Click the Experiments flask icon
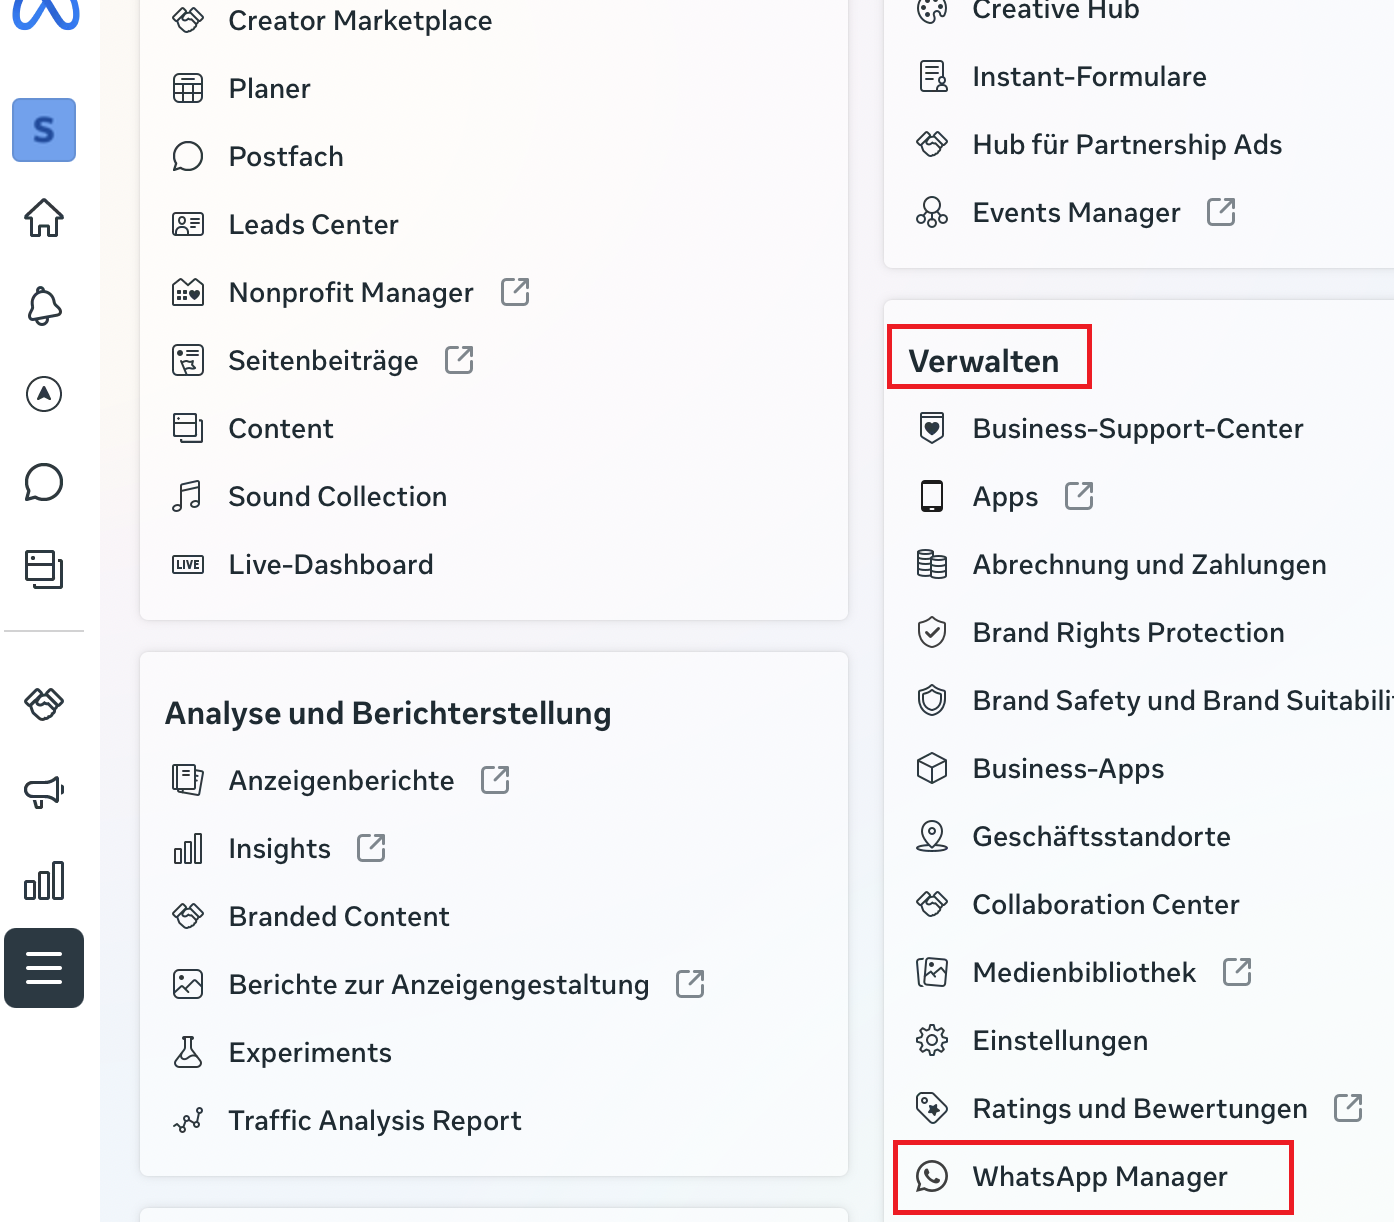Viewport: 1394px width, 1222px height. tap(188, 1052)
